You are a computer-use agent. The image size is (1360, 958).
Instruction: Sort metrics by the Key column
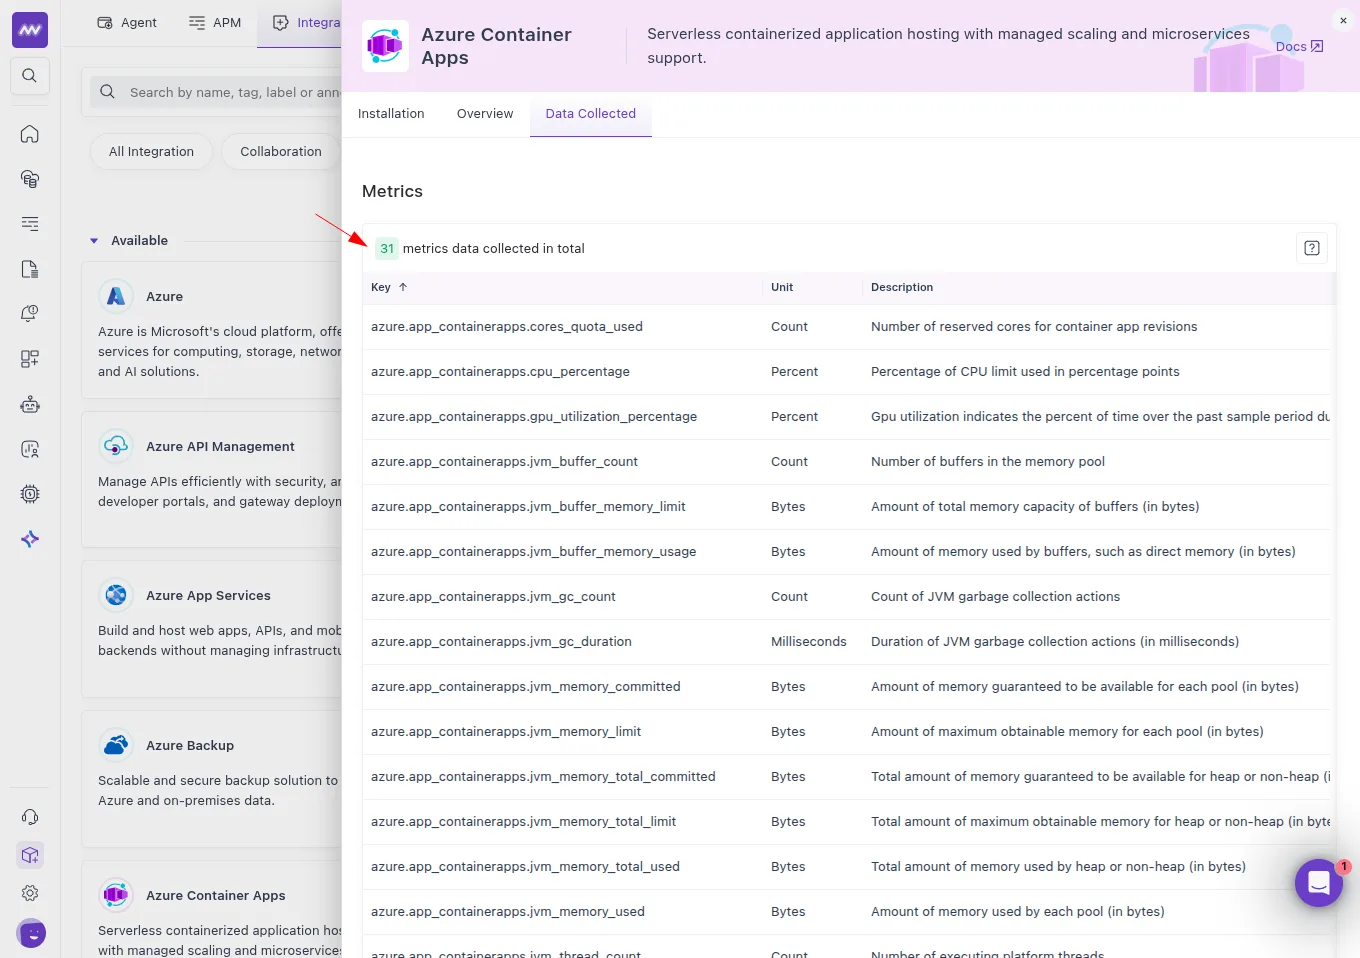pos(389,287)
